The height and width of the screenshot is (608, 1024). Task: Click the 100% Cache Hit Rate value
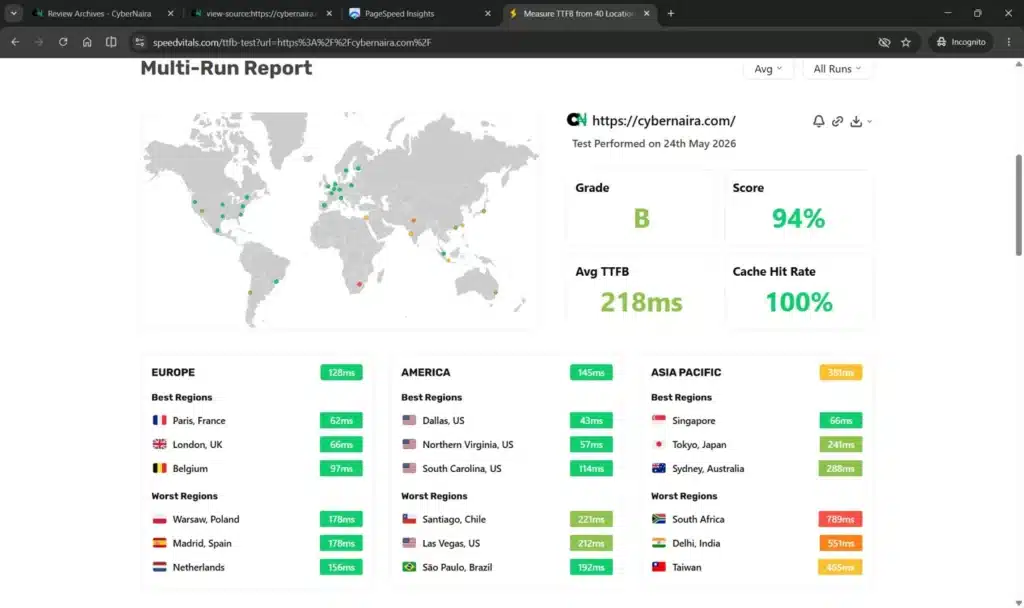(x=799, y=302)
